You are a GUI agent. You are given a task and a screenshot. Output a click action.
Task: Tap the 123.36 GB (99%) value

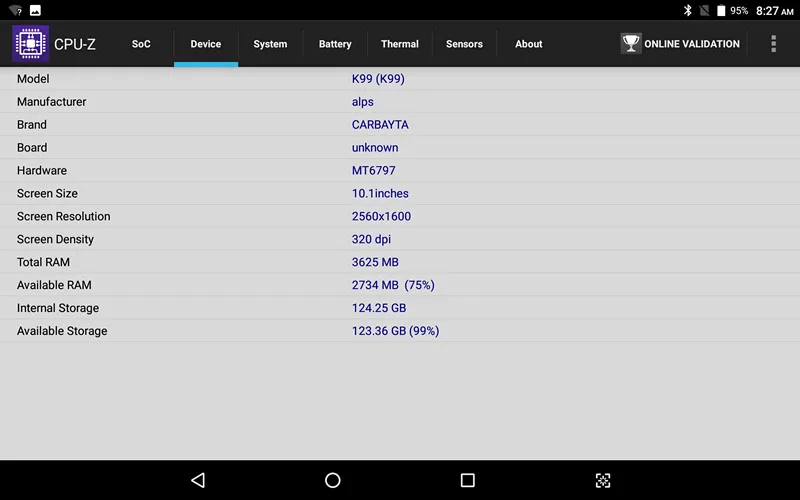[395, 331]
